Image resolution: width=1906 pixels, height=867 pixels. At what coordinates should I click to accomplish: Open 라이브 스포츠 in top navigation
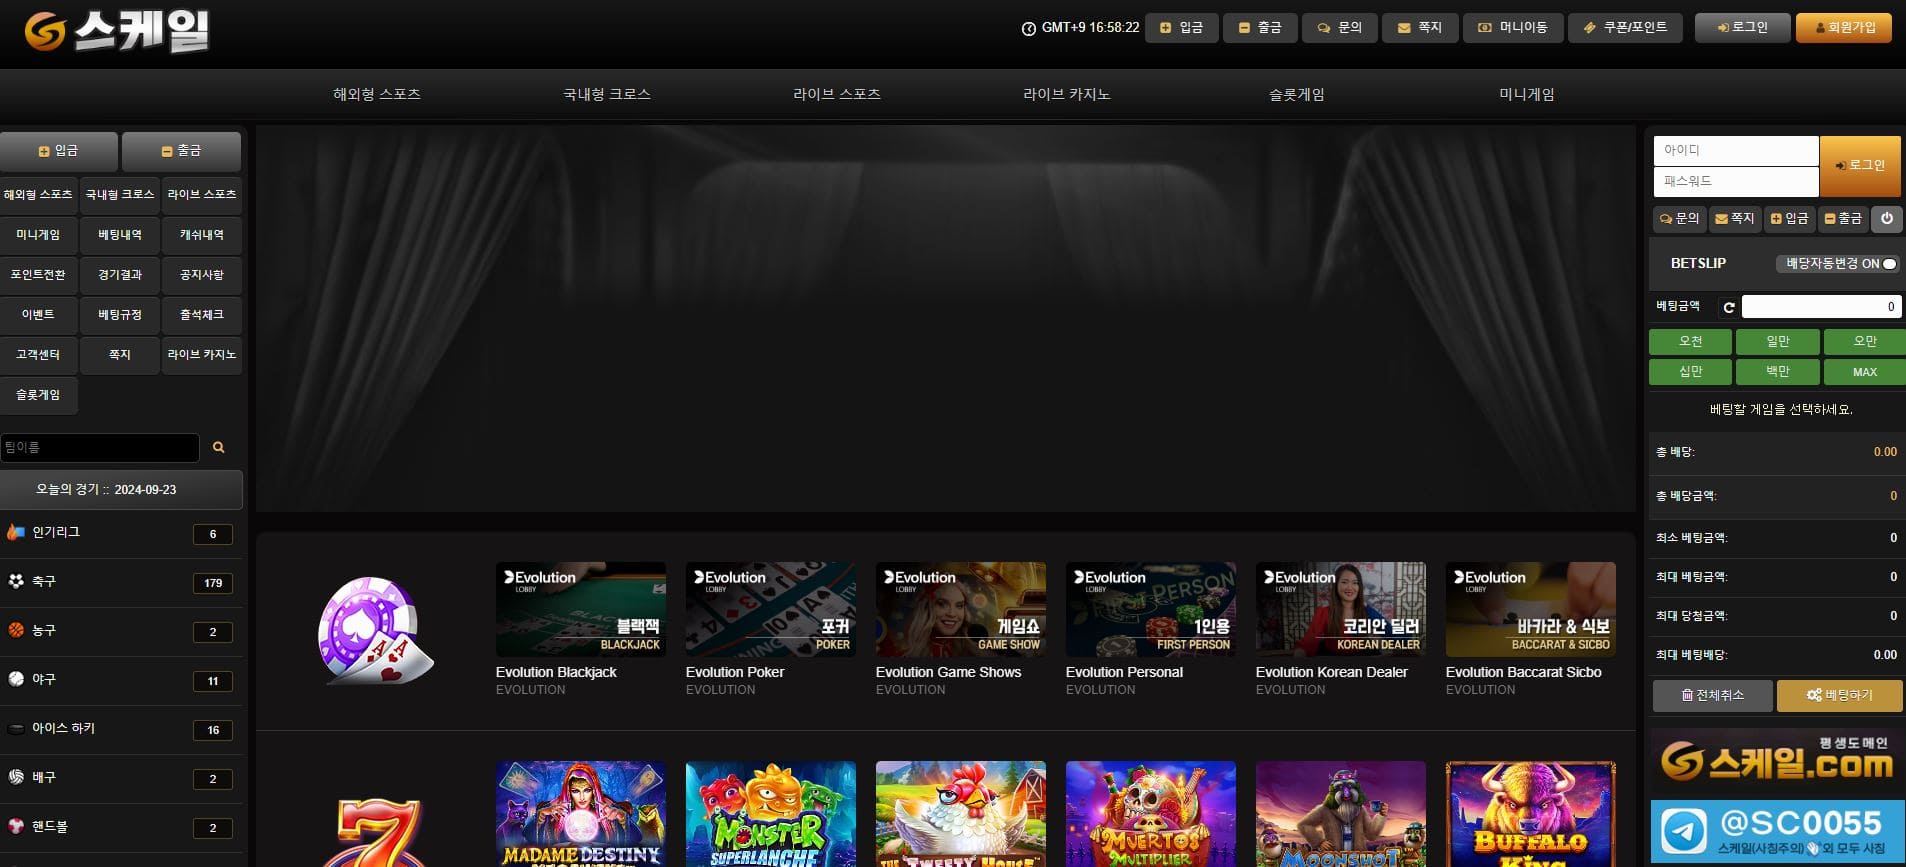(837, 94)
